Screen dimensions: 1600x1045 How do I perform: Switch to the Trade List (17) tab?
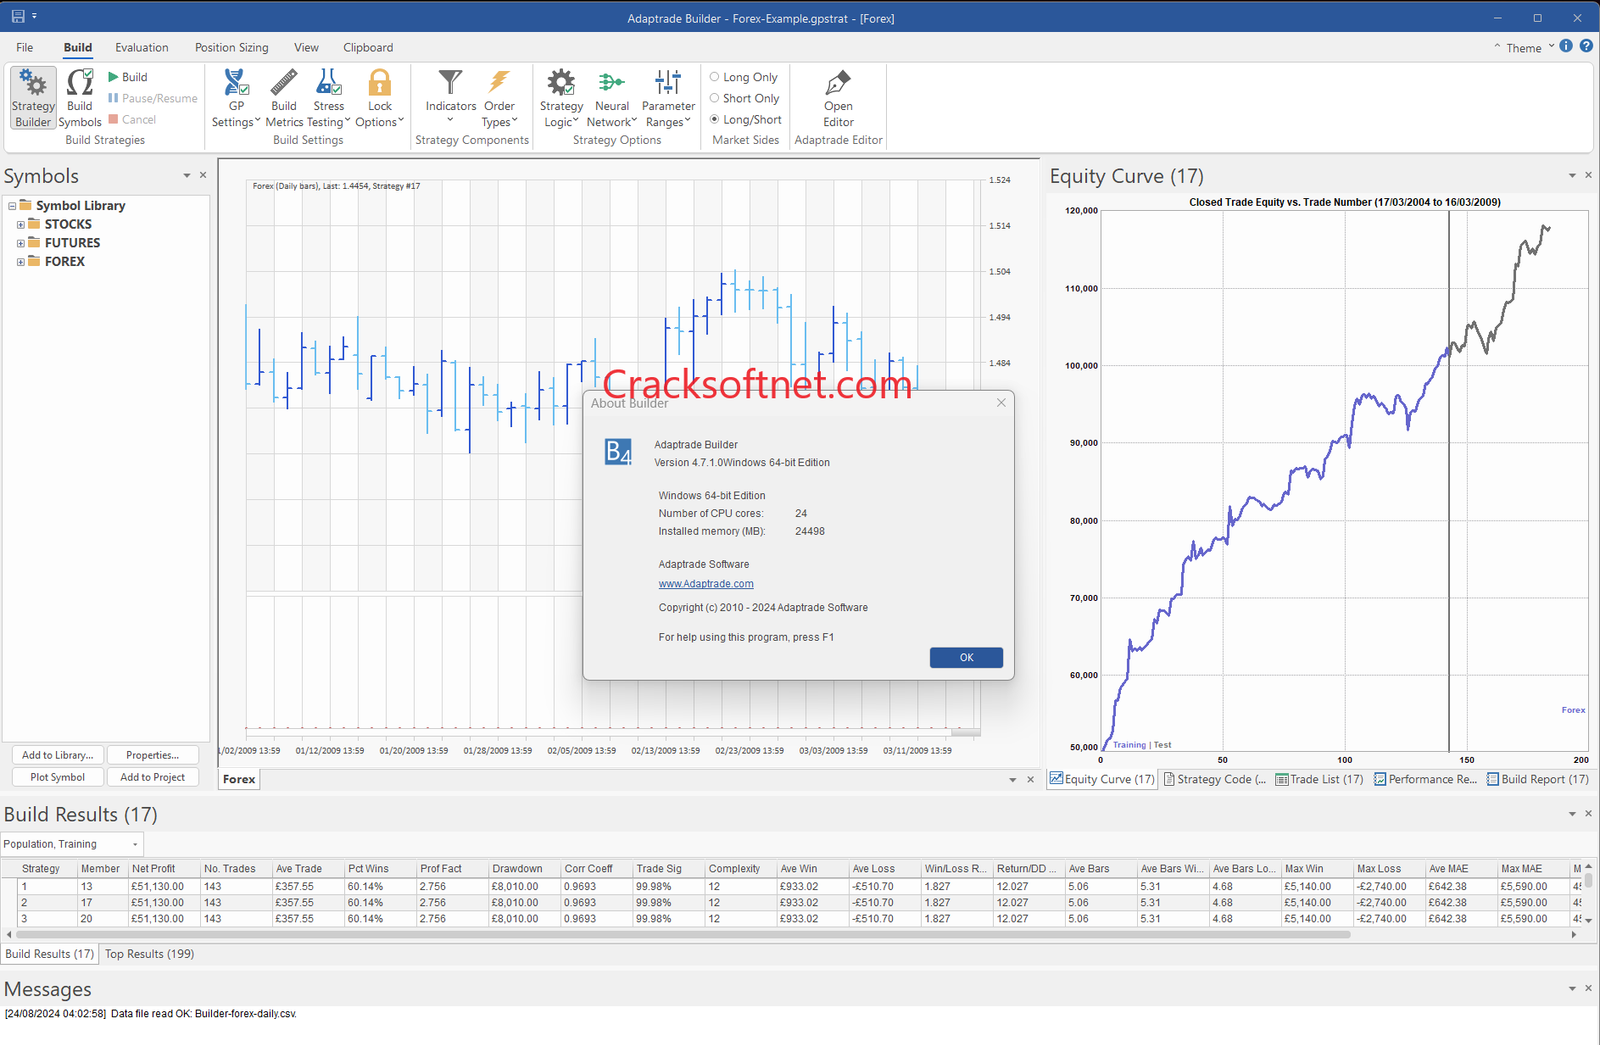click(x=1320, y=779)
